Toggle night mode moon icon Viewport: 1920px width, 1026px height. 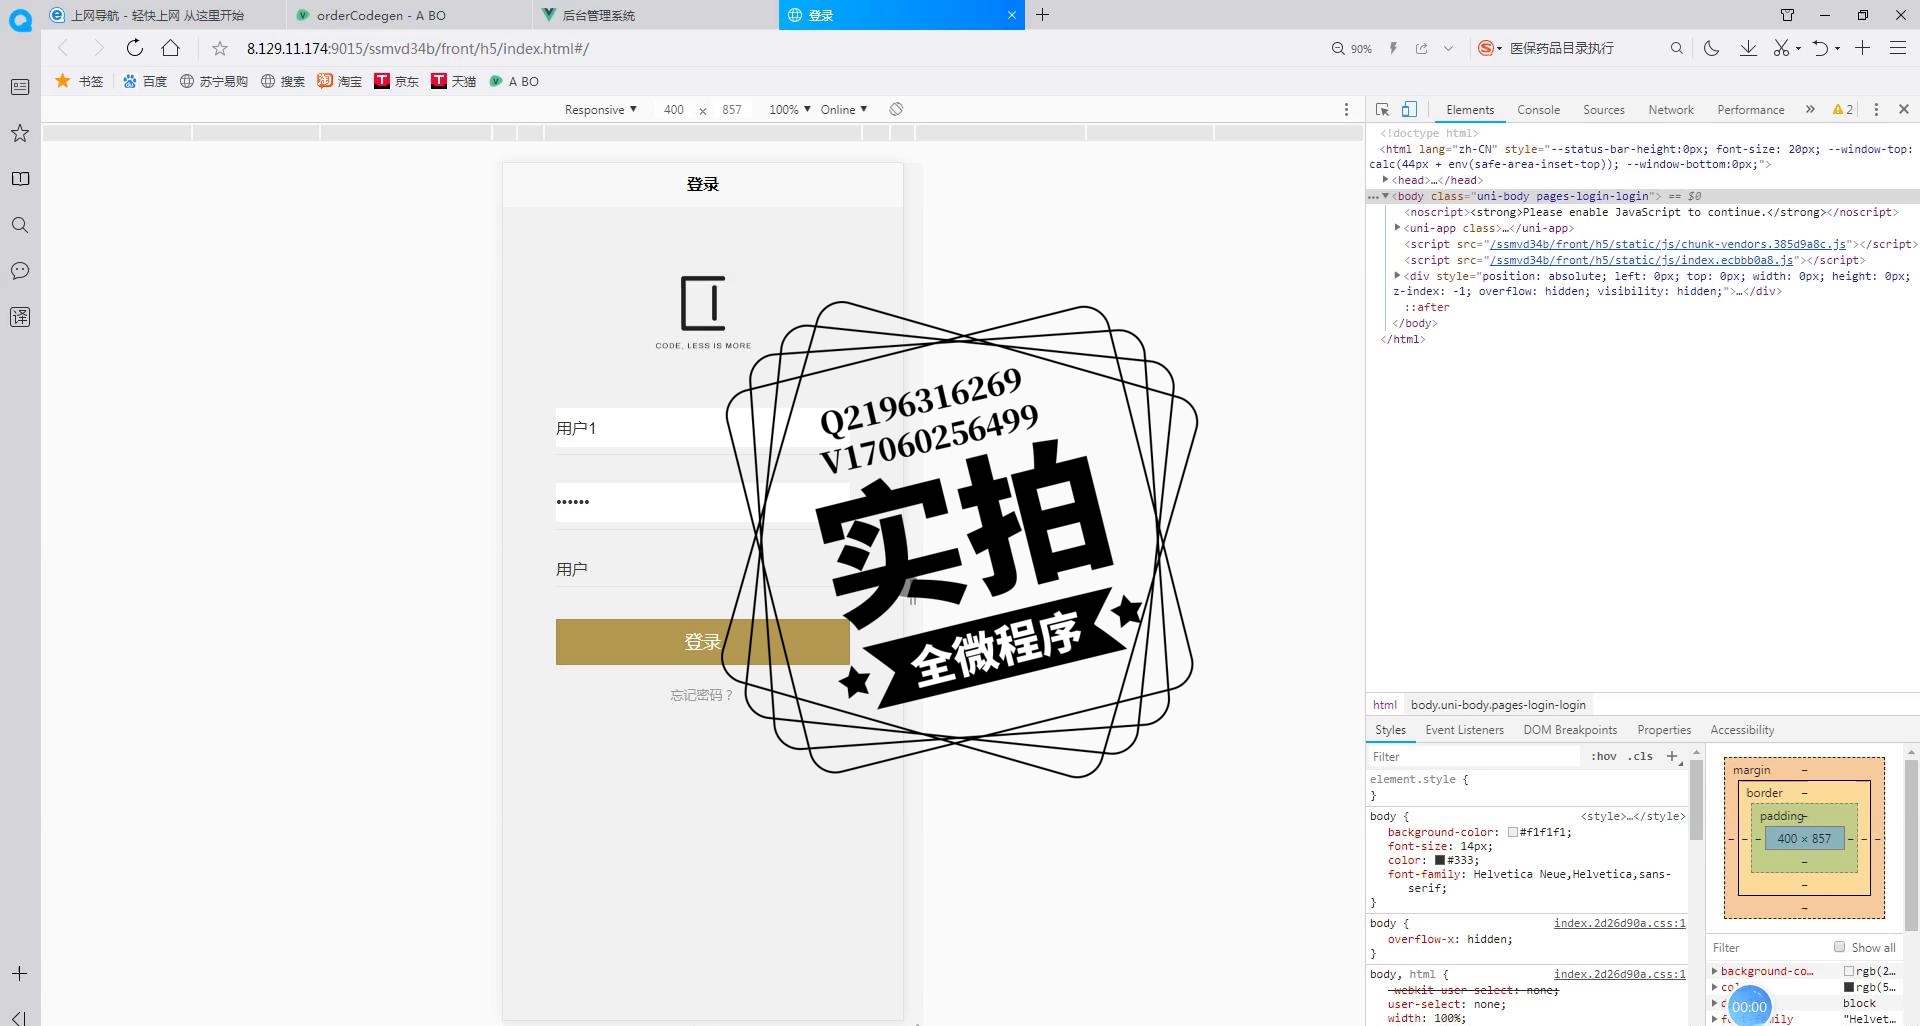pyautogui.click(x=1711, y=48)
